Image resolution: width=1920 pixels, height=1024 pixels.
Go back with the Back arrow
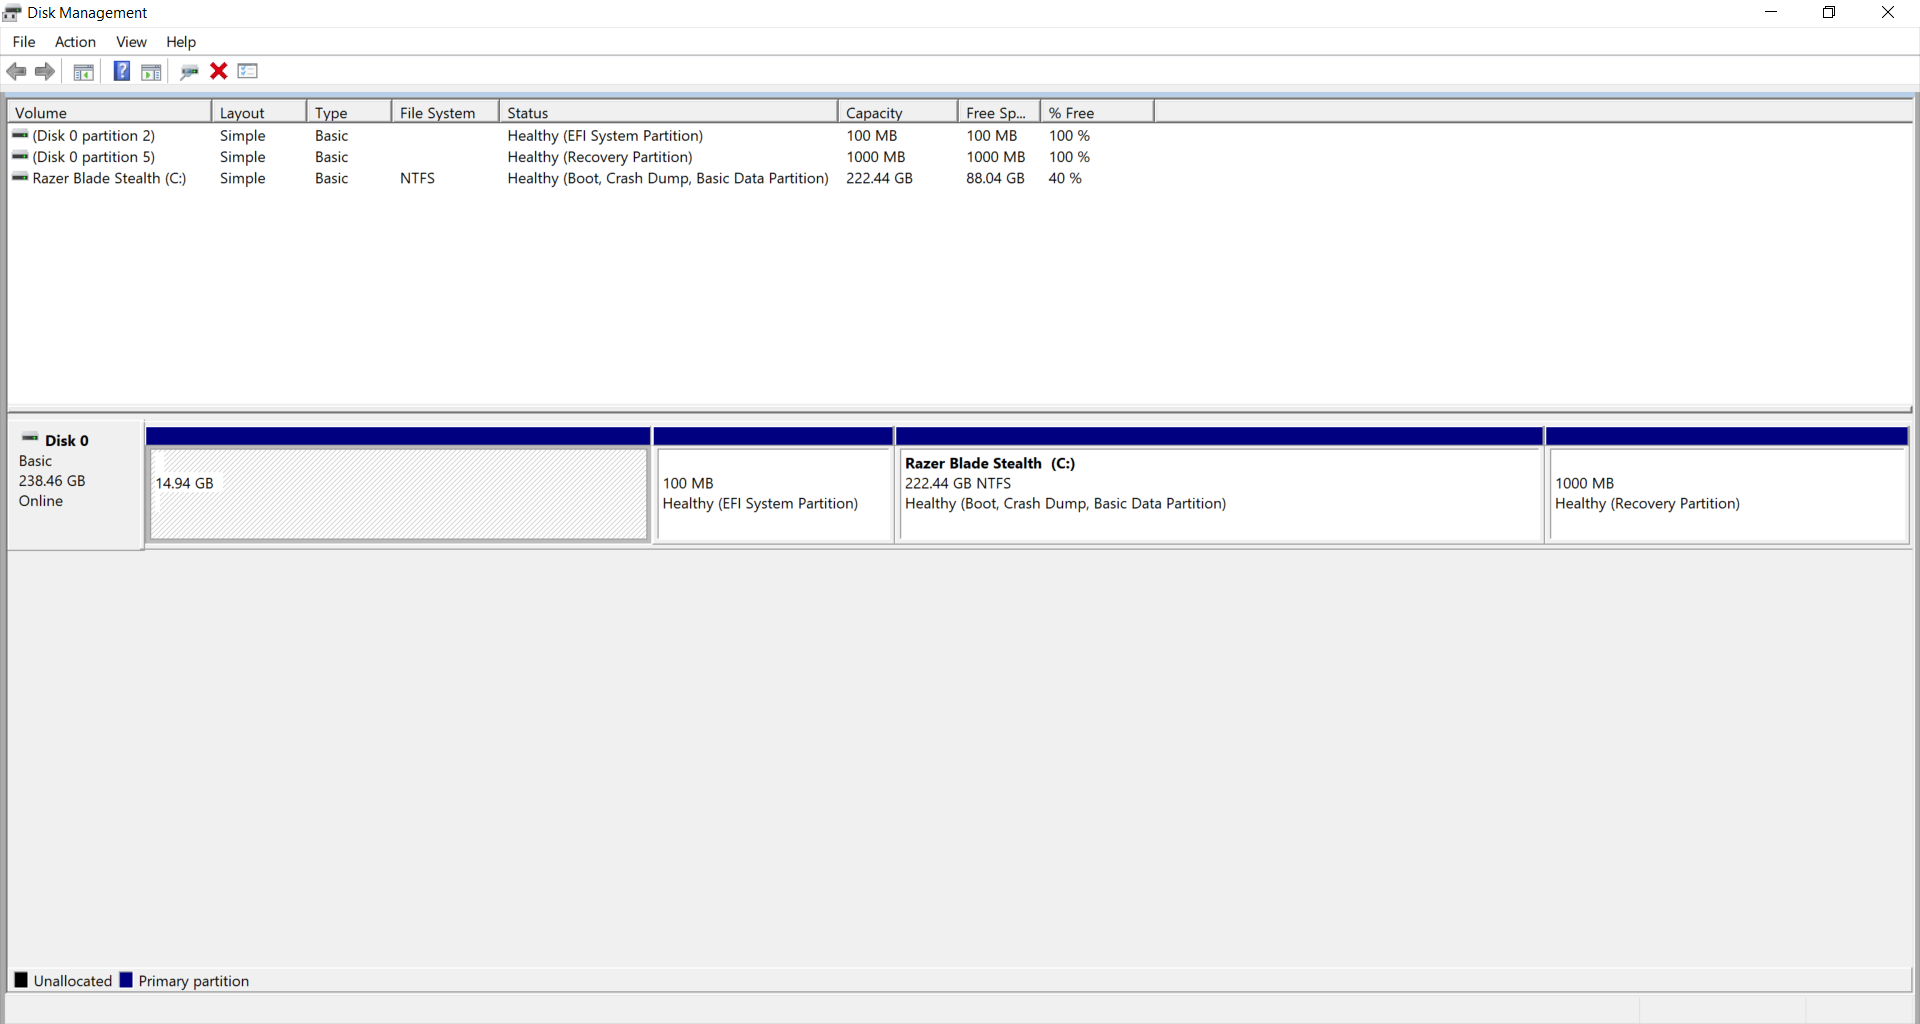16,71
